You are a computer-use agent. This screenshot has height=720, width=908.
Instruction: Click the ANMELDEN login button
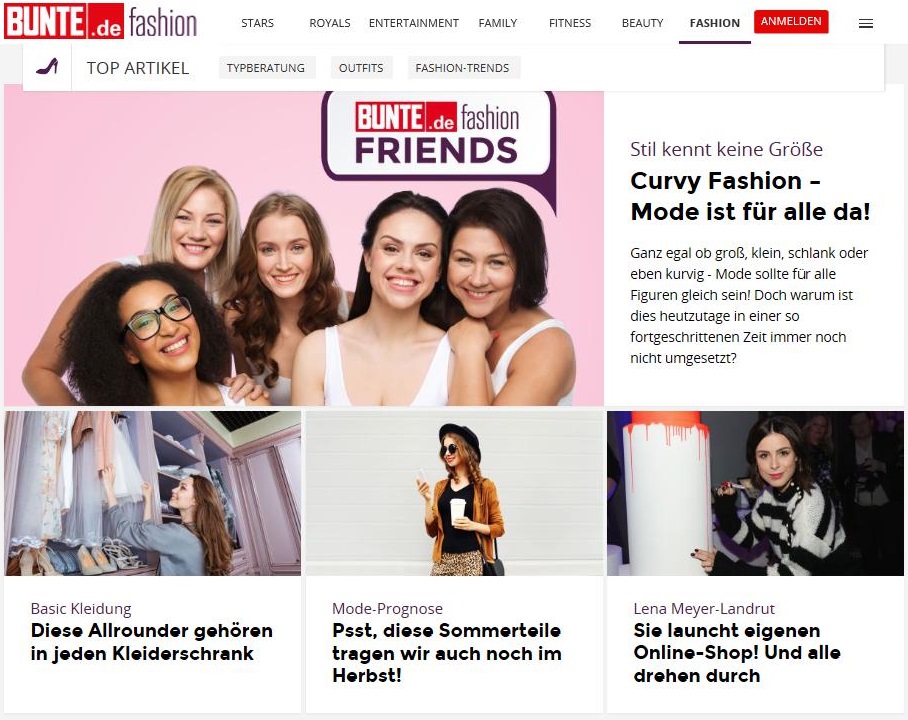(x=791, y=21)
